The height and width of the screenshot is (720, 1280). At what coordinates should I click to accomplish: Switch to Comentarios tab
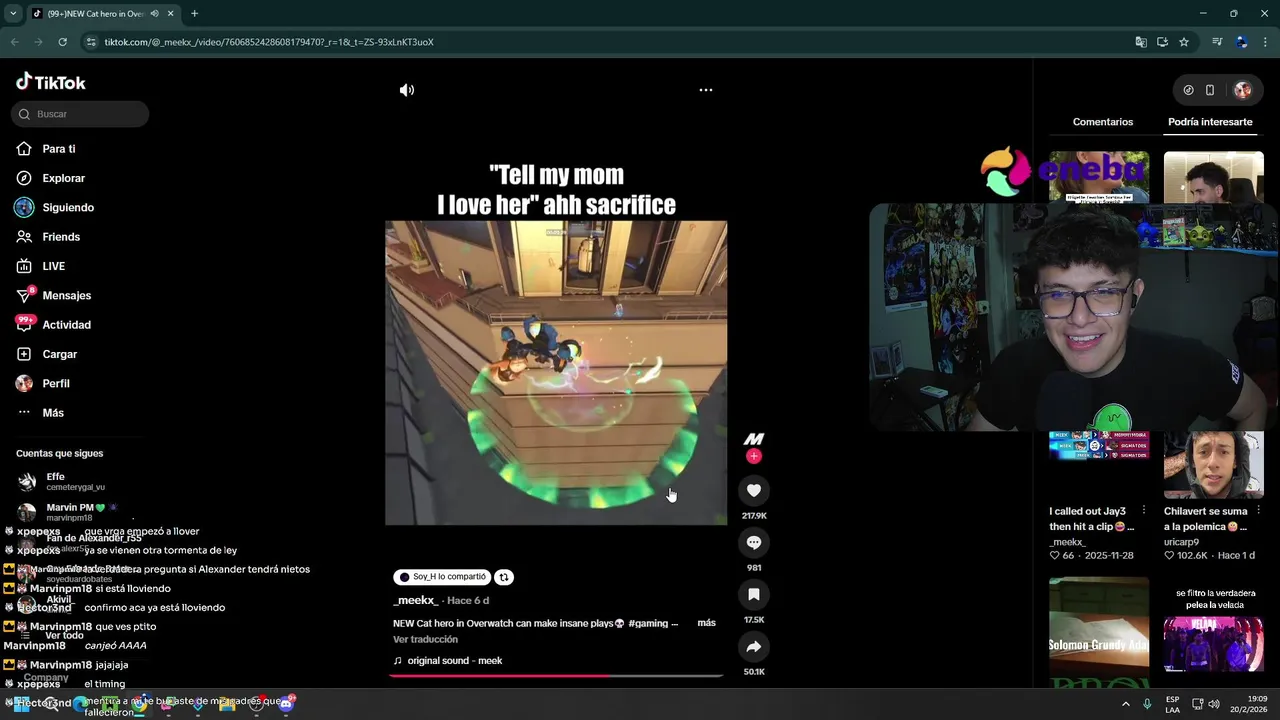tap(1103, 122)
